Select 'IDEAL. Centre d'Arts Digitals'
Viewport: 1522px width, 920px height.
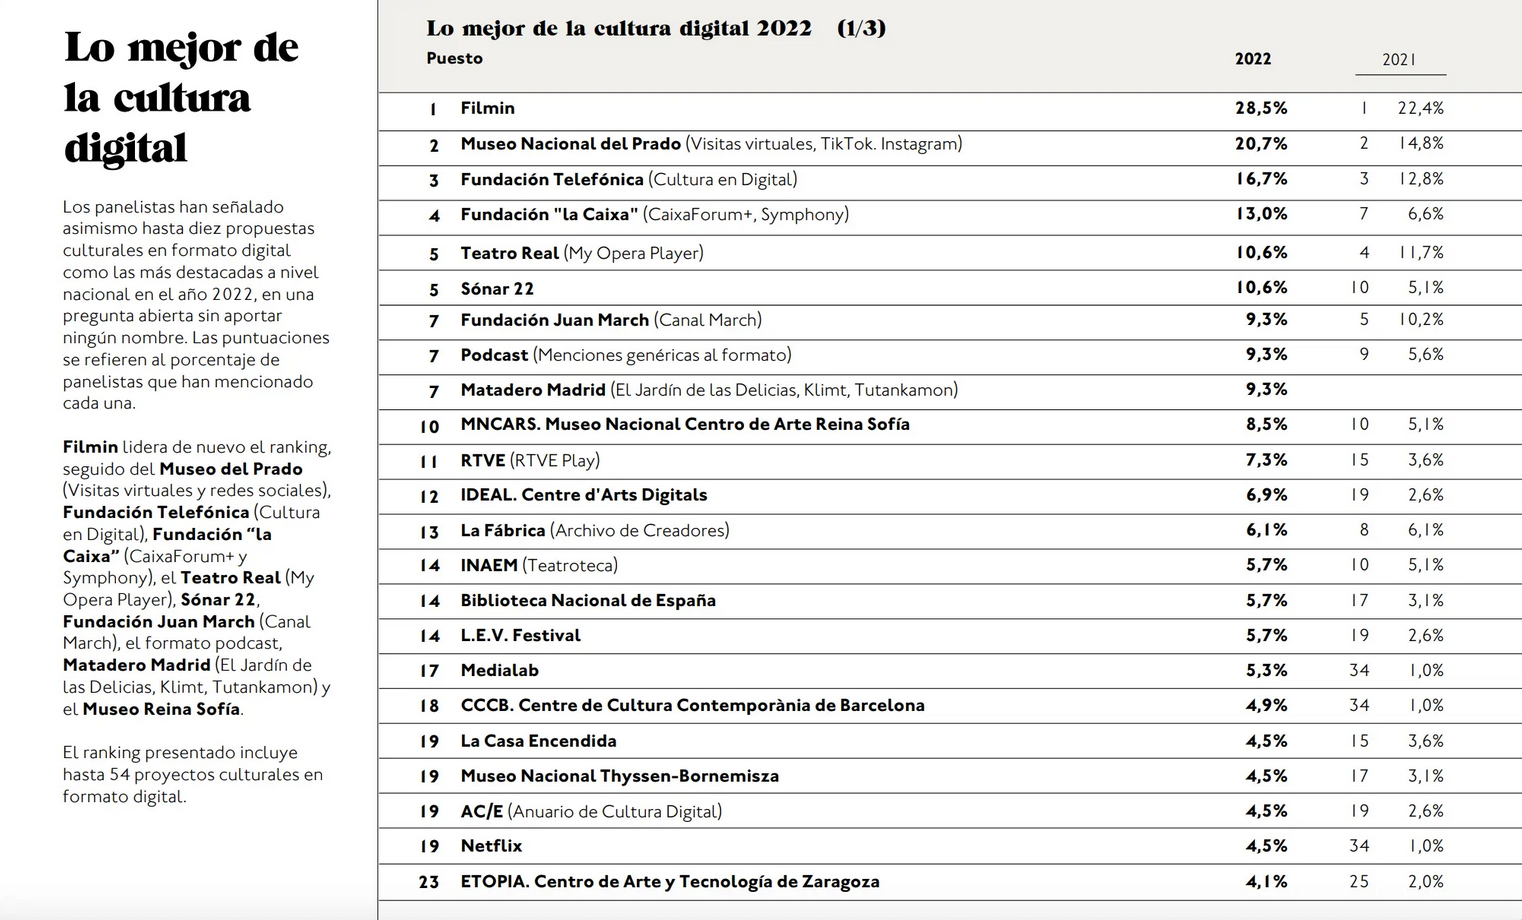(x=583, y=495)
